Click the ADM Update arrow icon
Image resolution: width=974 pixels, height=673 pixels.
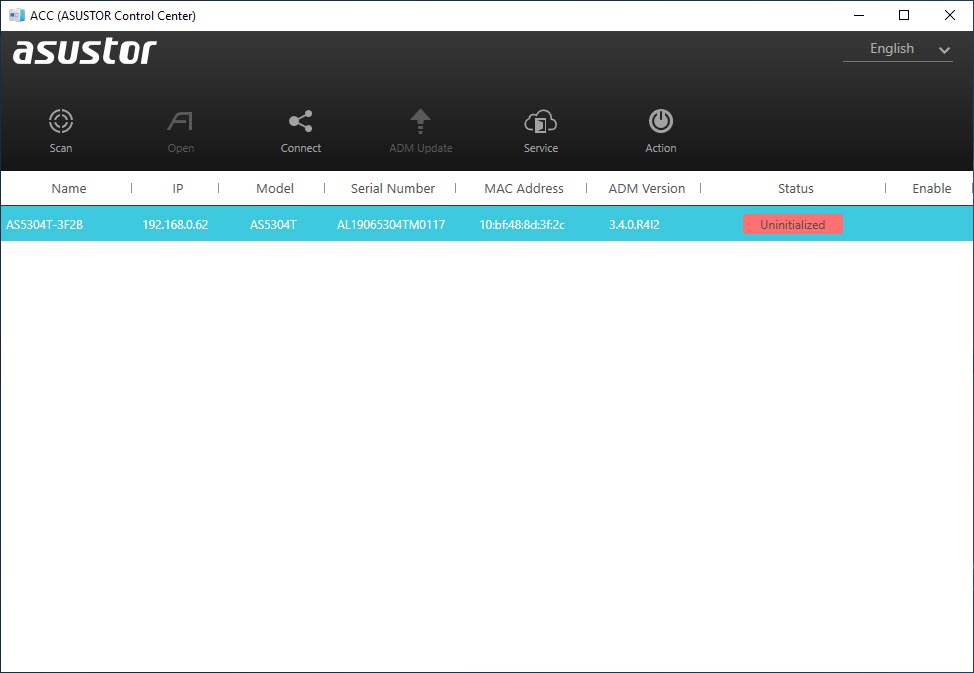click(x=421, y=121)
